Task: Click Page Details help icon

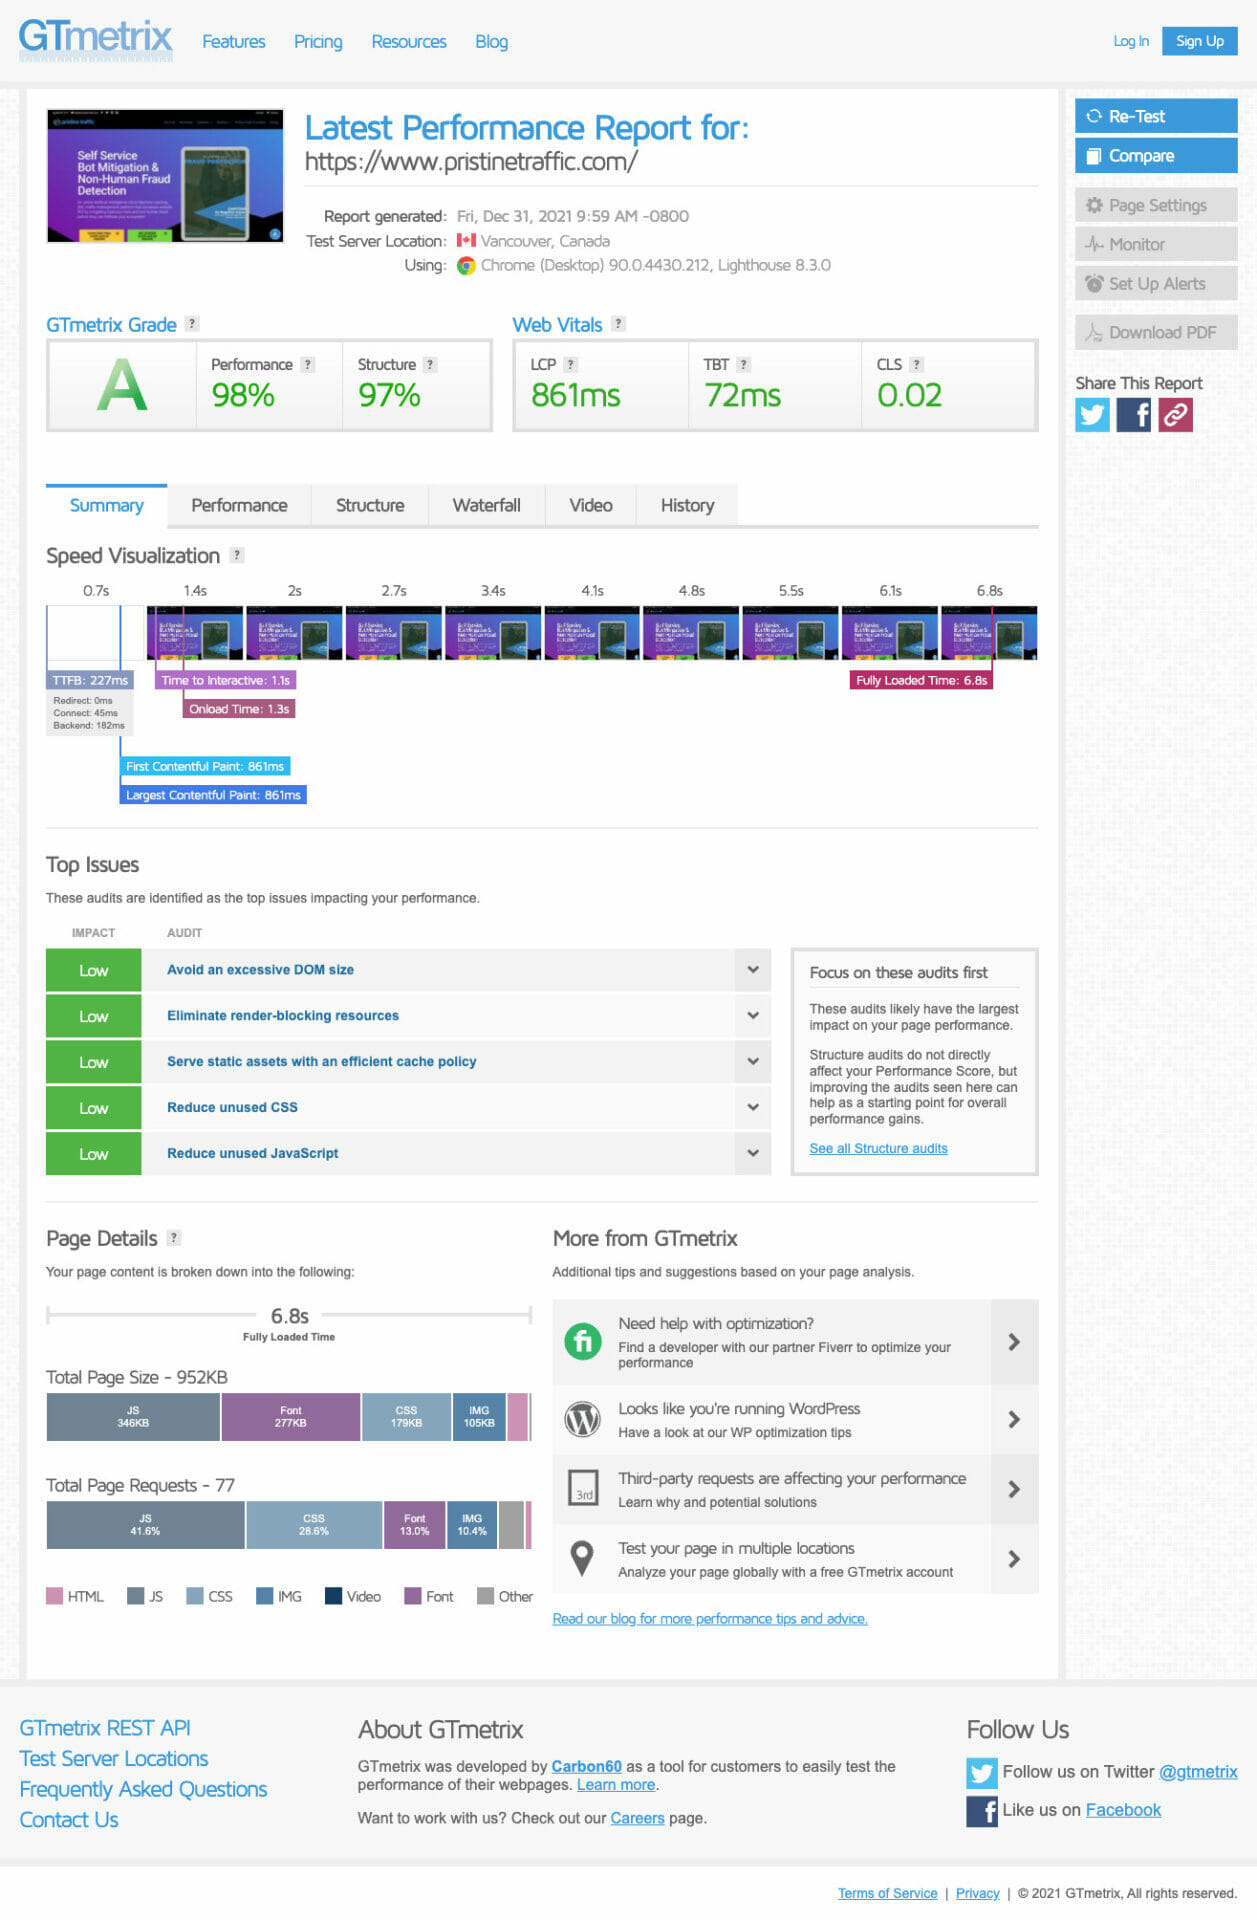Action: 174,1238
